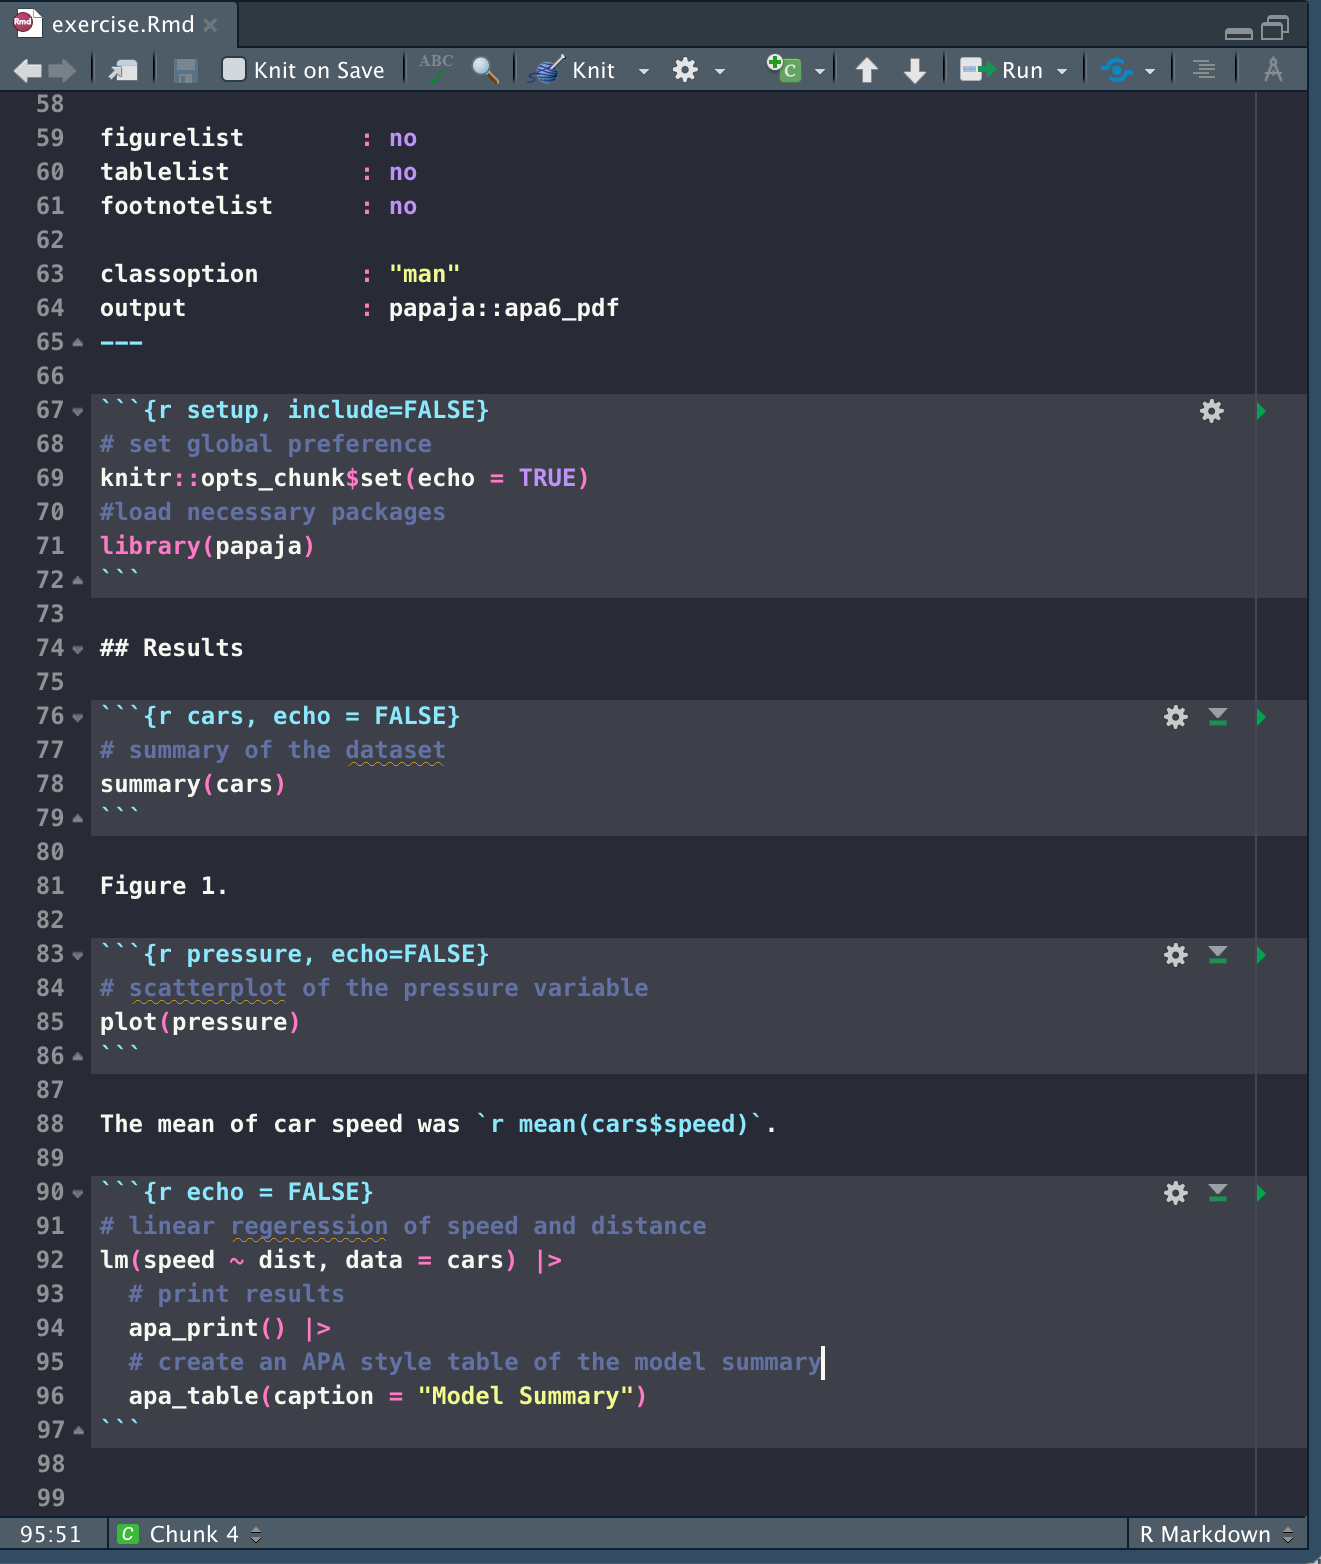Click the Knit button
Screen dimensions: 1321x1564
[576, 70]
